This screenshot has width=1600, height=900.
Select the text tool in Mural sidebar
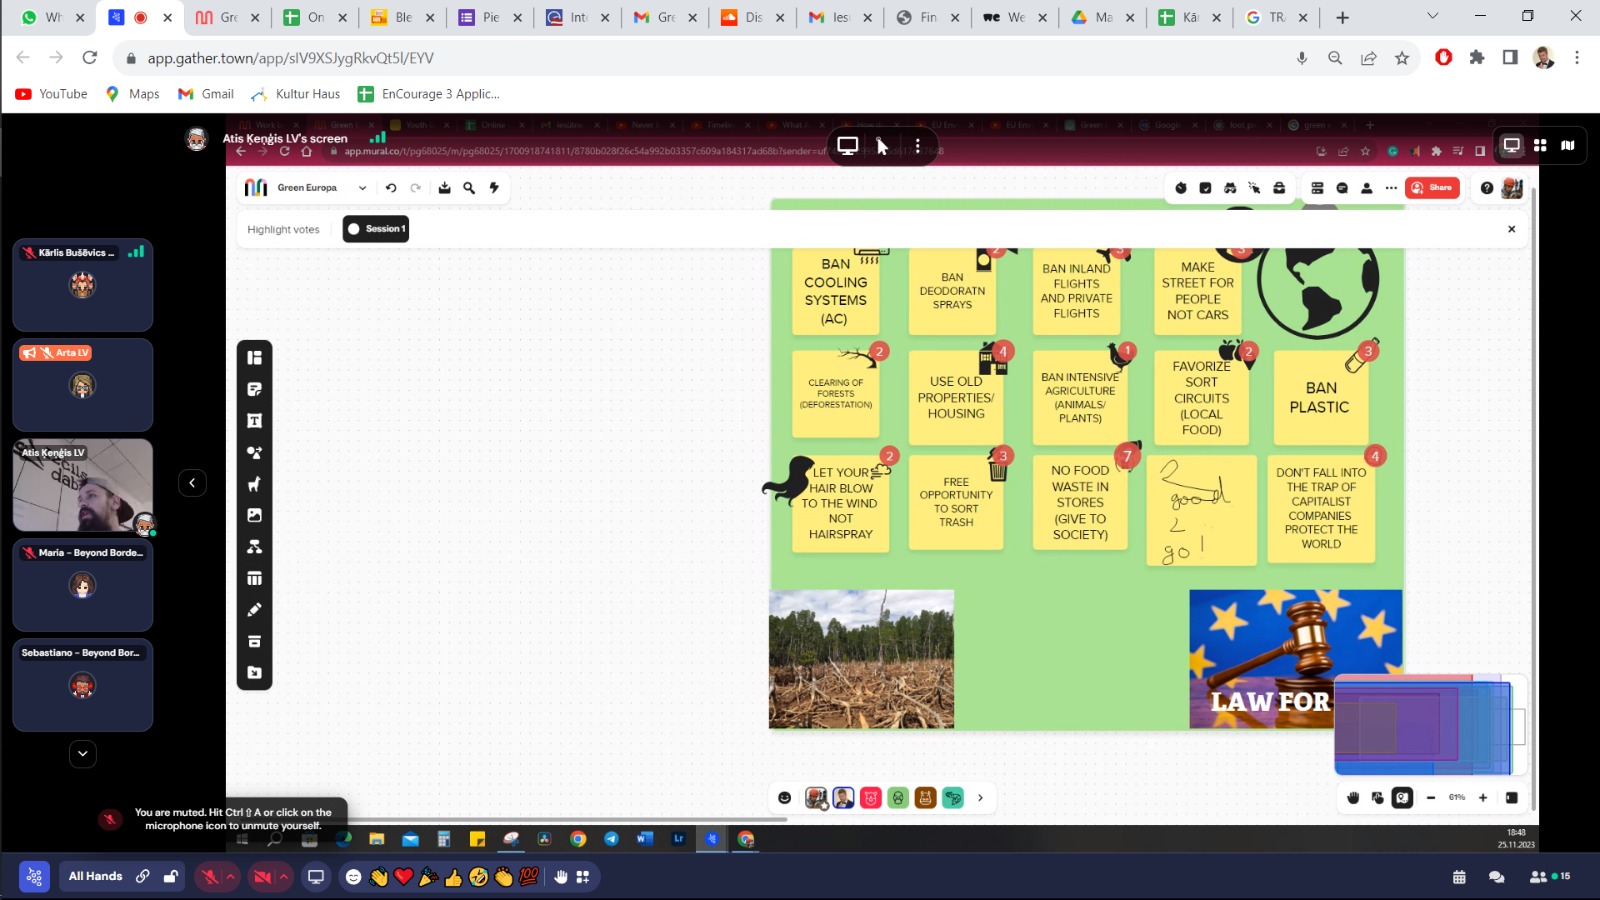point(255,421)
